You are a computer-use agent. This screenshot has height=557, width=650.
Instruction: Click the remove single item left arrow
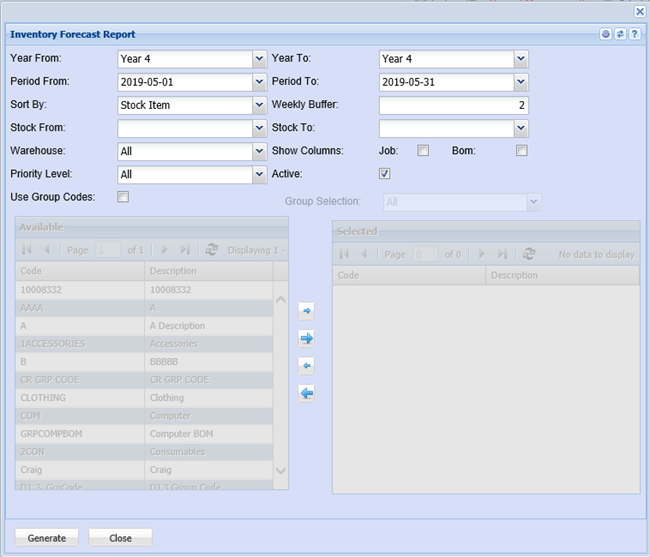click(307, 365)
